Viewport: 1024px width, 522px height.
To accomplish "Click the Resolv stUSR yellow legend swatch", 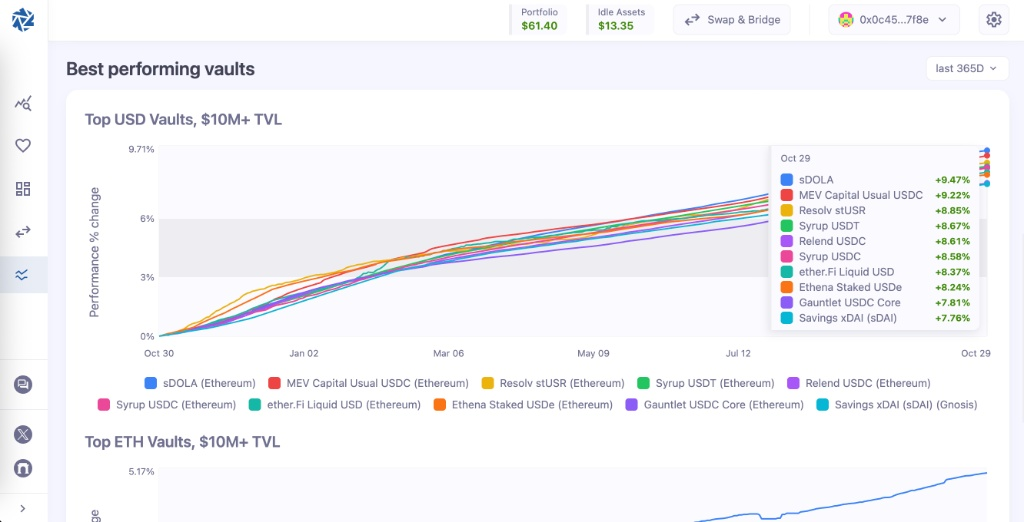I will click(488, 383).
